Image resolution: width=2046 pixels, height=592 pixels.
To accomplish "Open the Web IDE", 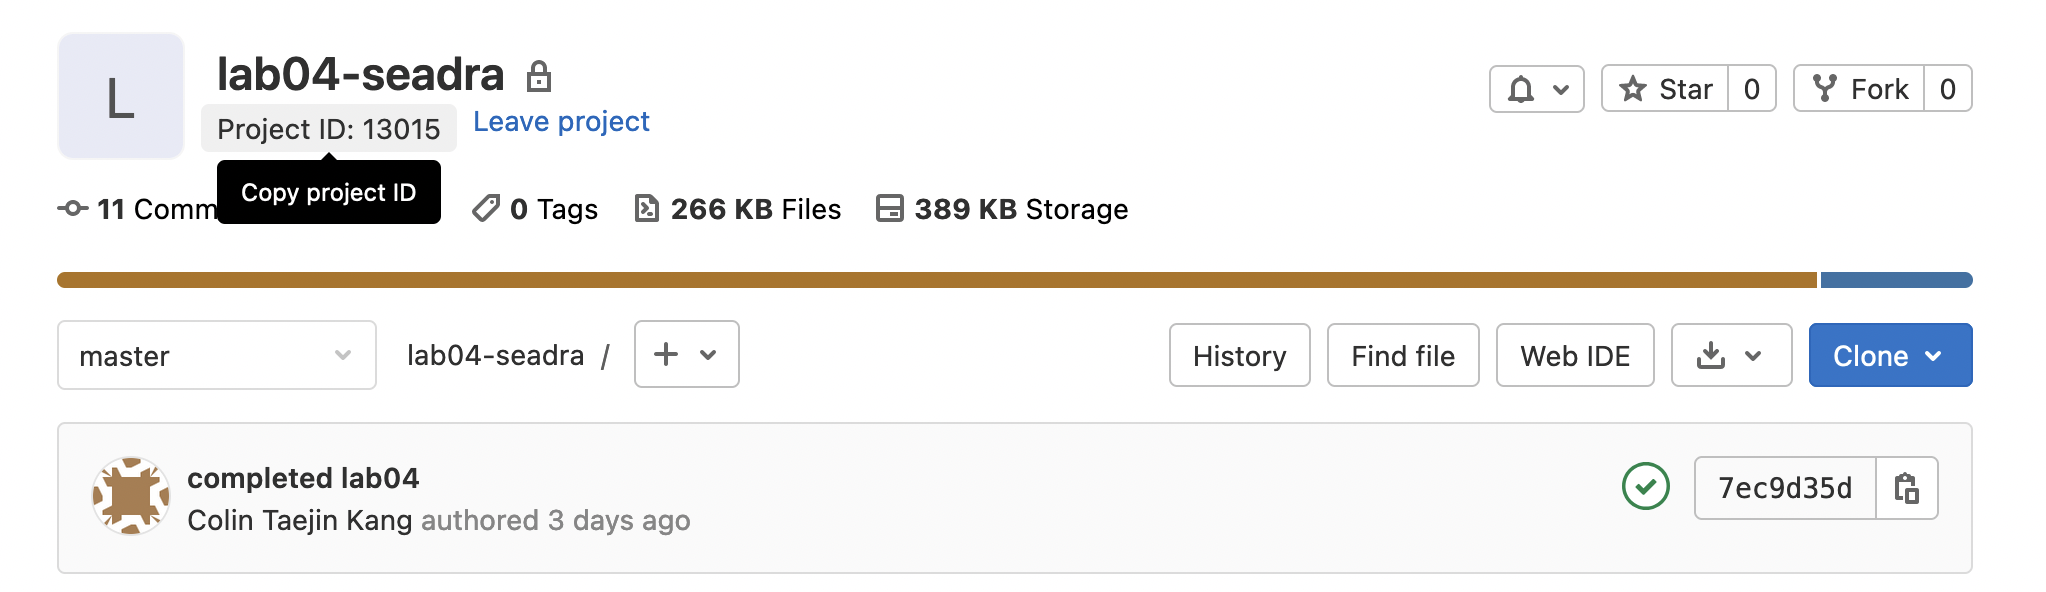I will coord(1574,356).
